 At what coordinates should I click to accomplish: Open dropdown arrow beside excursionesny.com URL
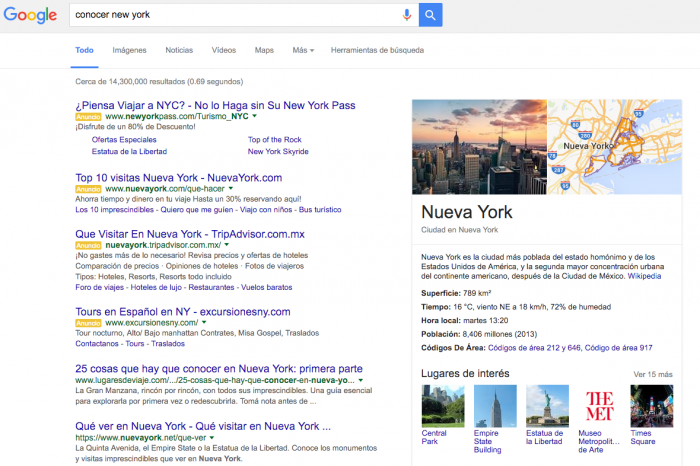[x=203, y=323]
